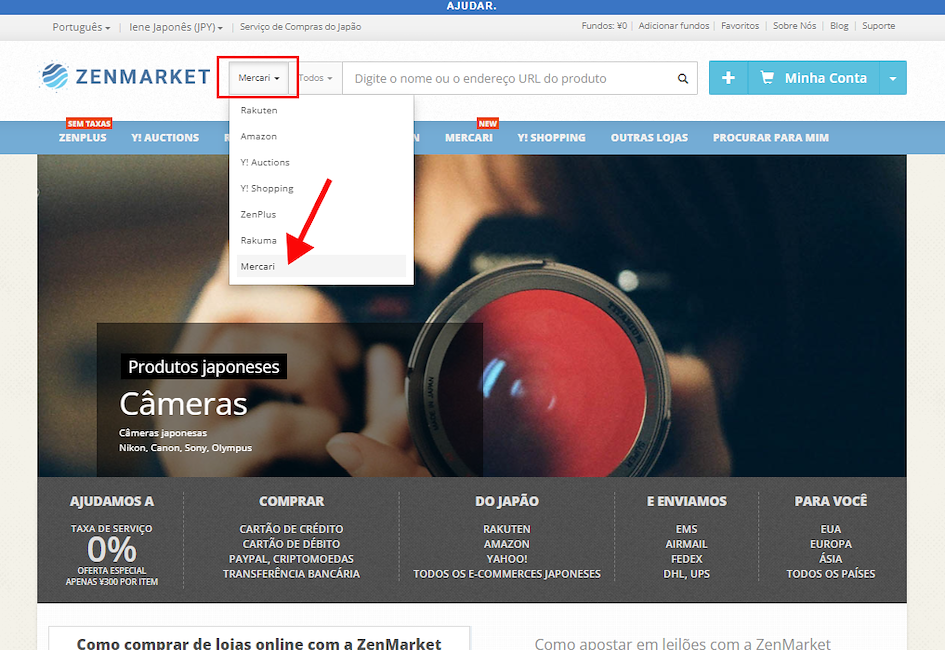Click the Blog link
945x650 pixels.
pyautogui.click(x=839, y=26)
